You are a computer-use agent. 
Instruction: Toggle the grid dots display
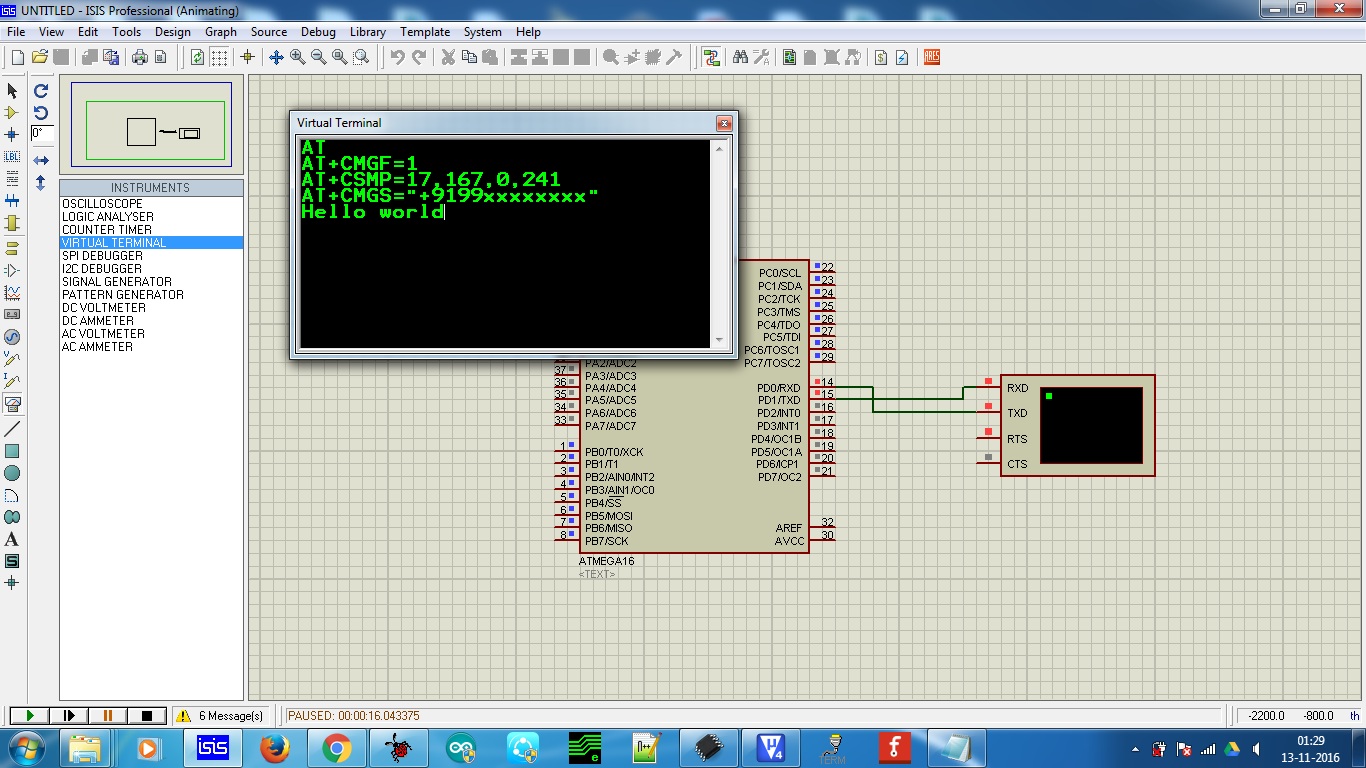click(x=221, y=57)
